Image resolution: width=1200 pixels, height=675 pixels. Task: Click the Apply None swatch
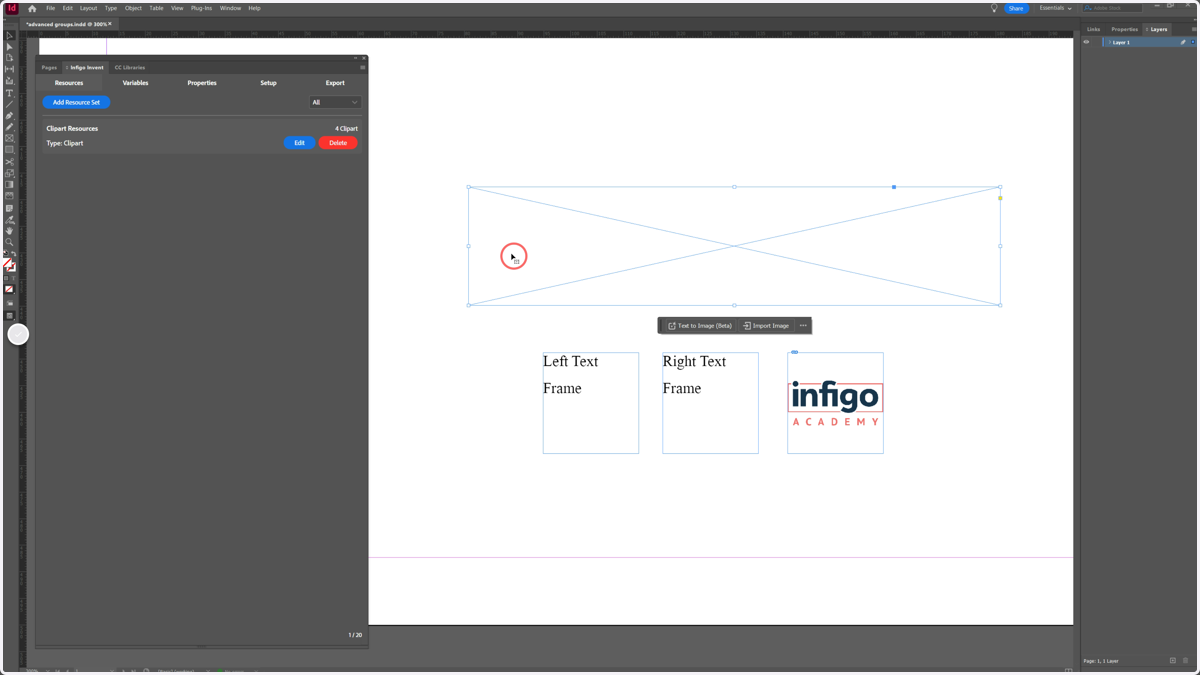[x=9, y=289]
